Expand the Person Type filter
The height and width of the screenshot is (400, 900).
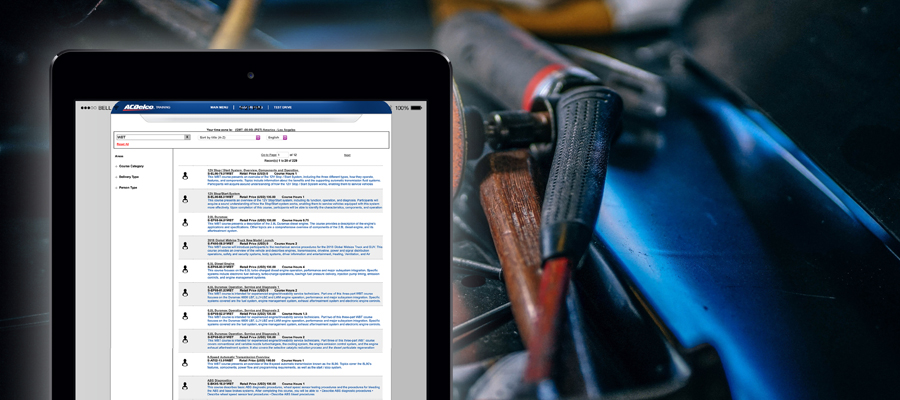tap(128, 187)
